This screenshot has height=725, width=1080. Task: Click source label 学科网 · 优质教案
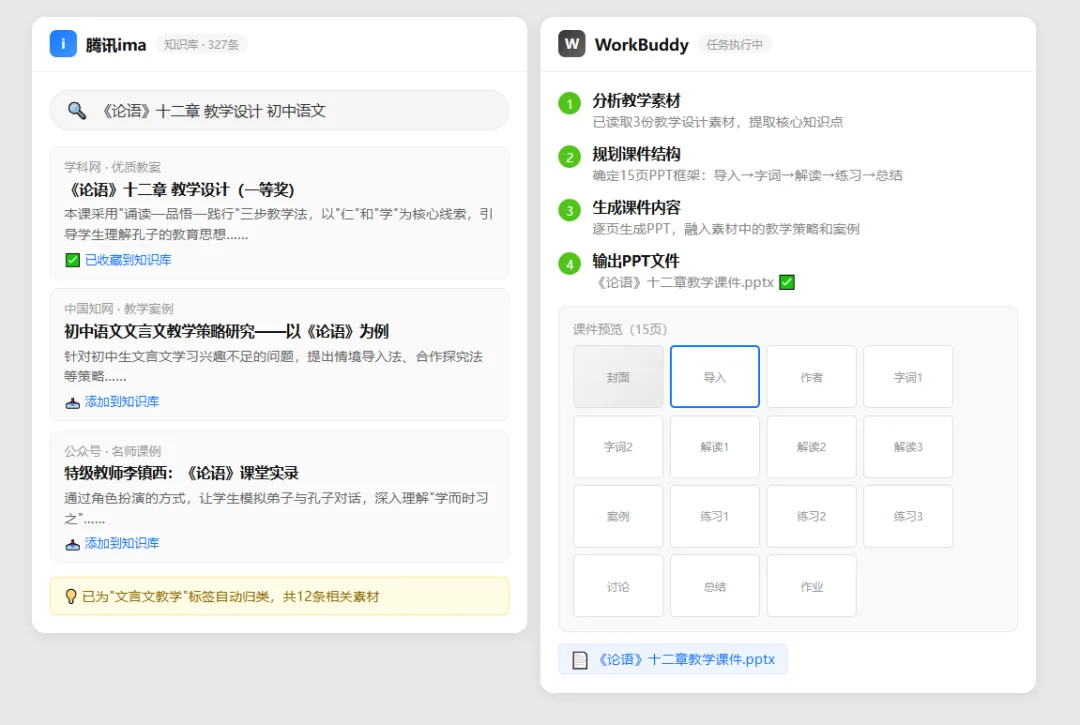coord(112,167)
